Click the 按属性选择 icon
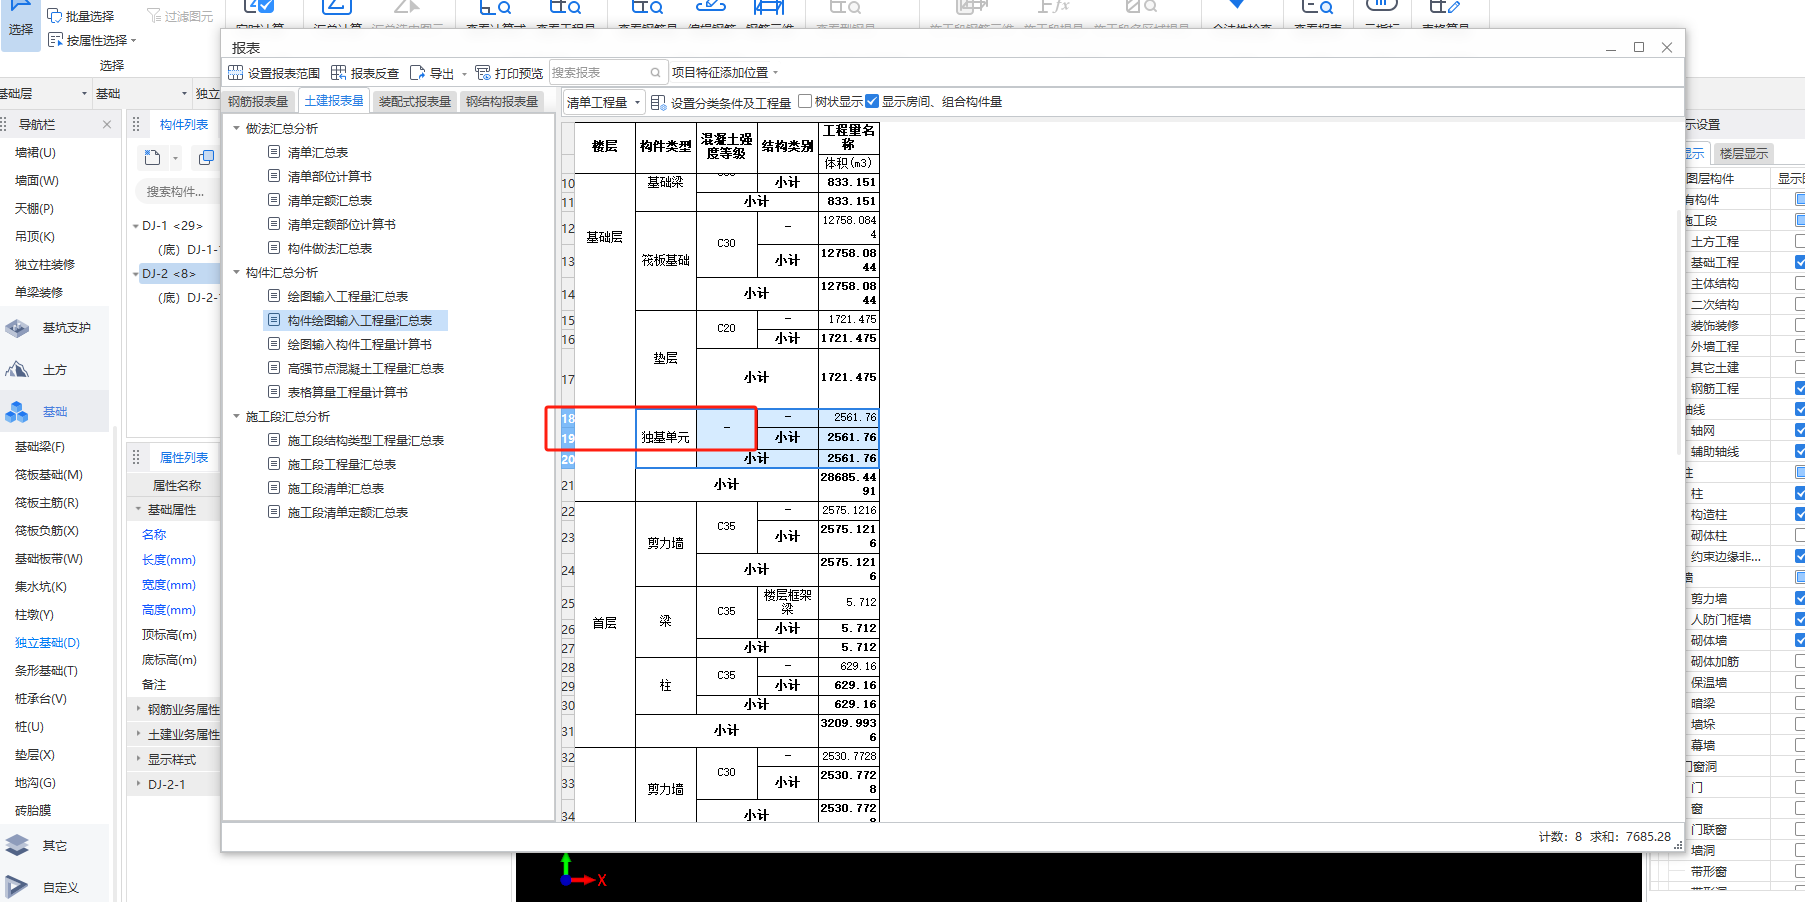Viewport: 1805px width, 902px height. point(55,40)
